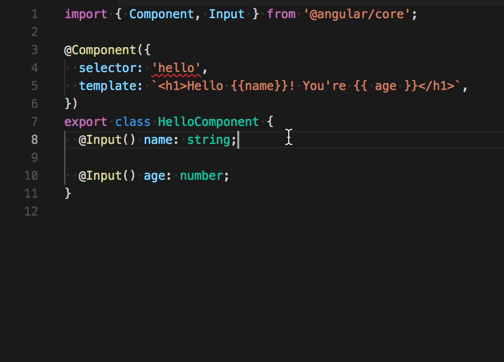
Task: Click line number 7 in the gutter
Action: (x=35, y=122)
